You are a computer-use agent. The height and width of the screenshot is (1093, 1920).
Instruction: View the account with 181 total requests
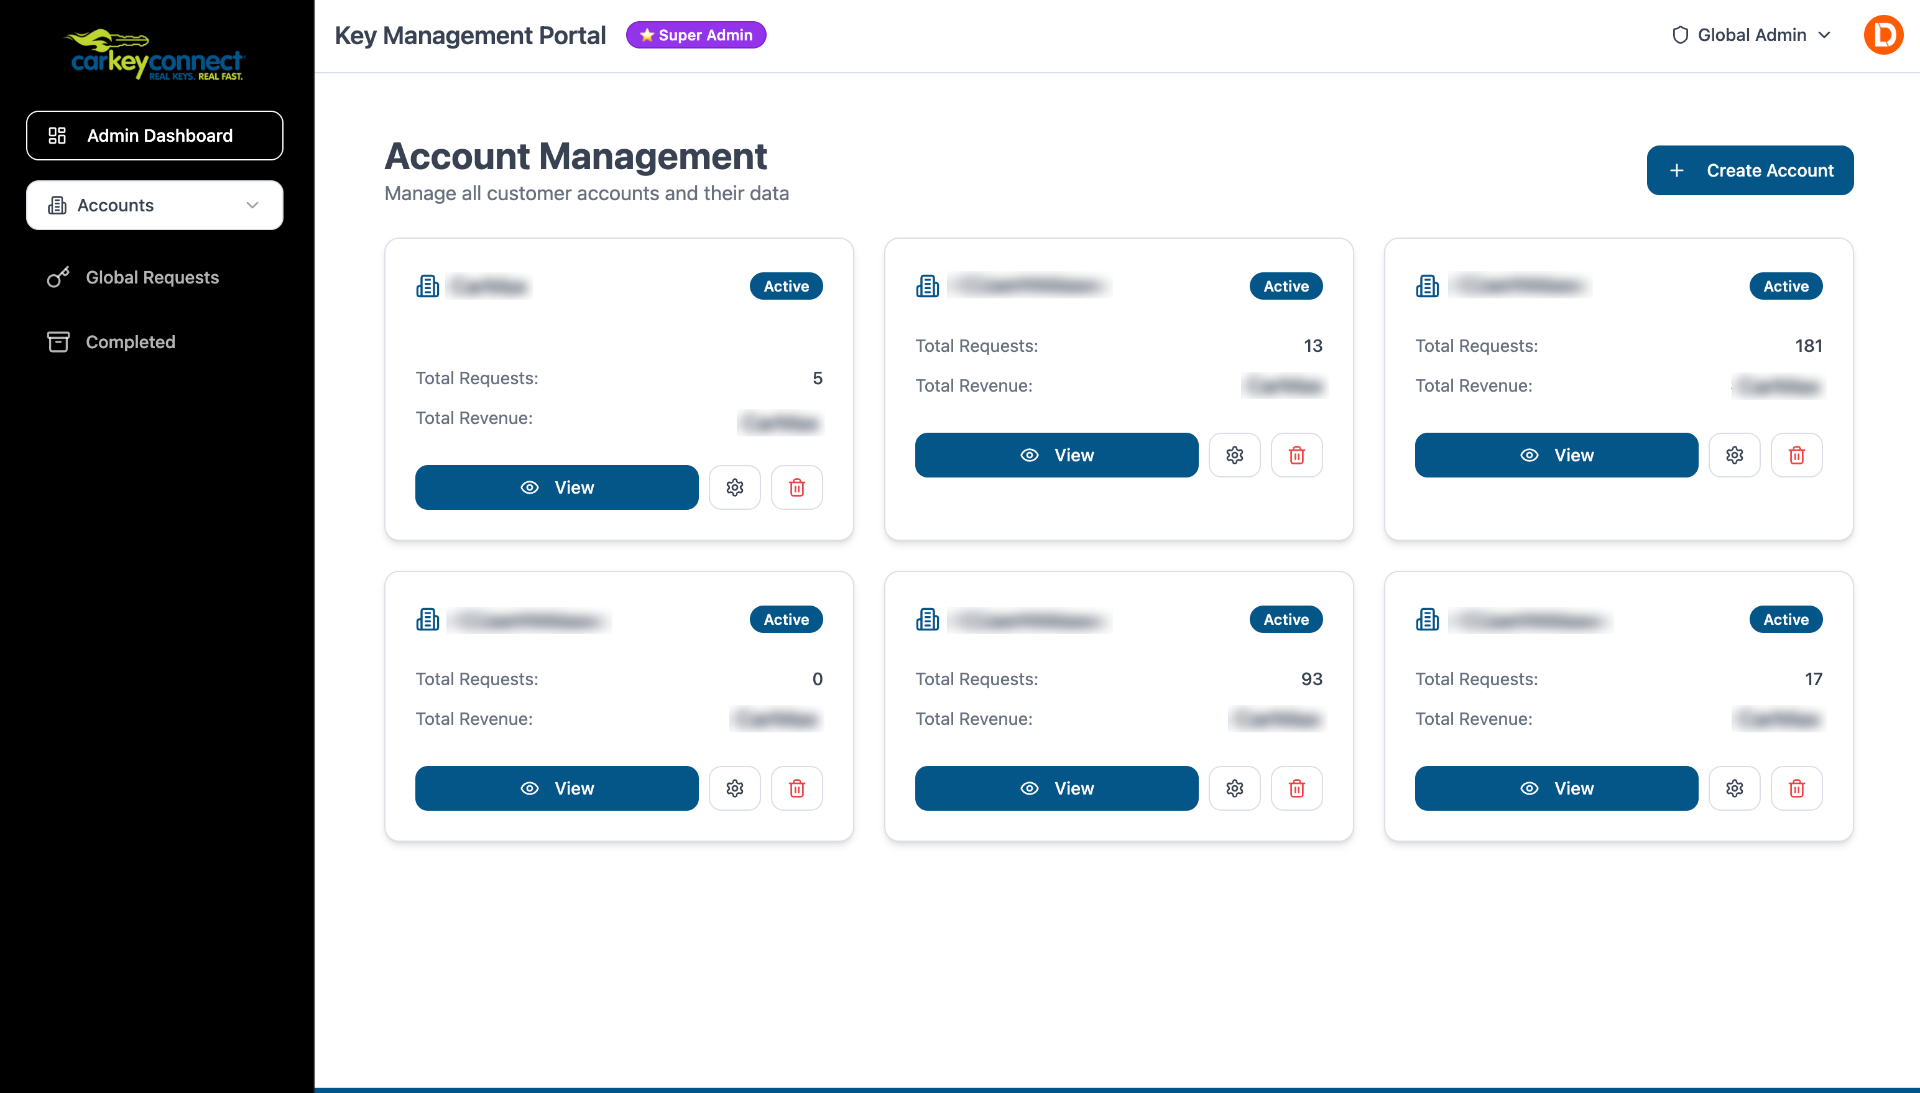pos(1557,455)
